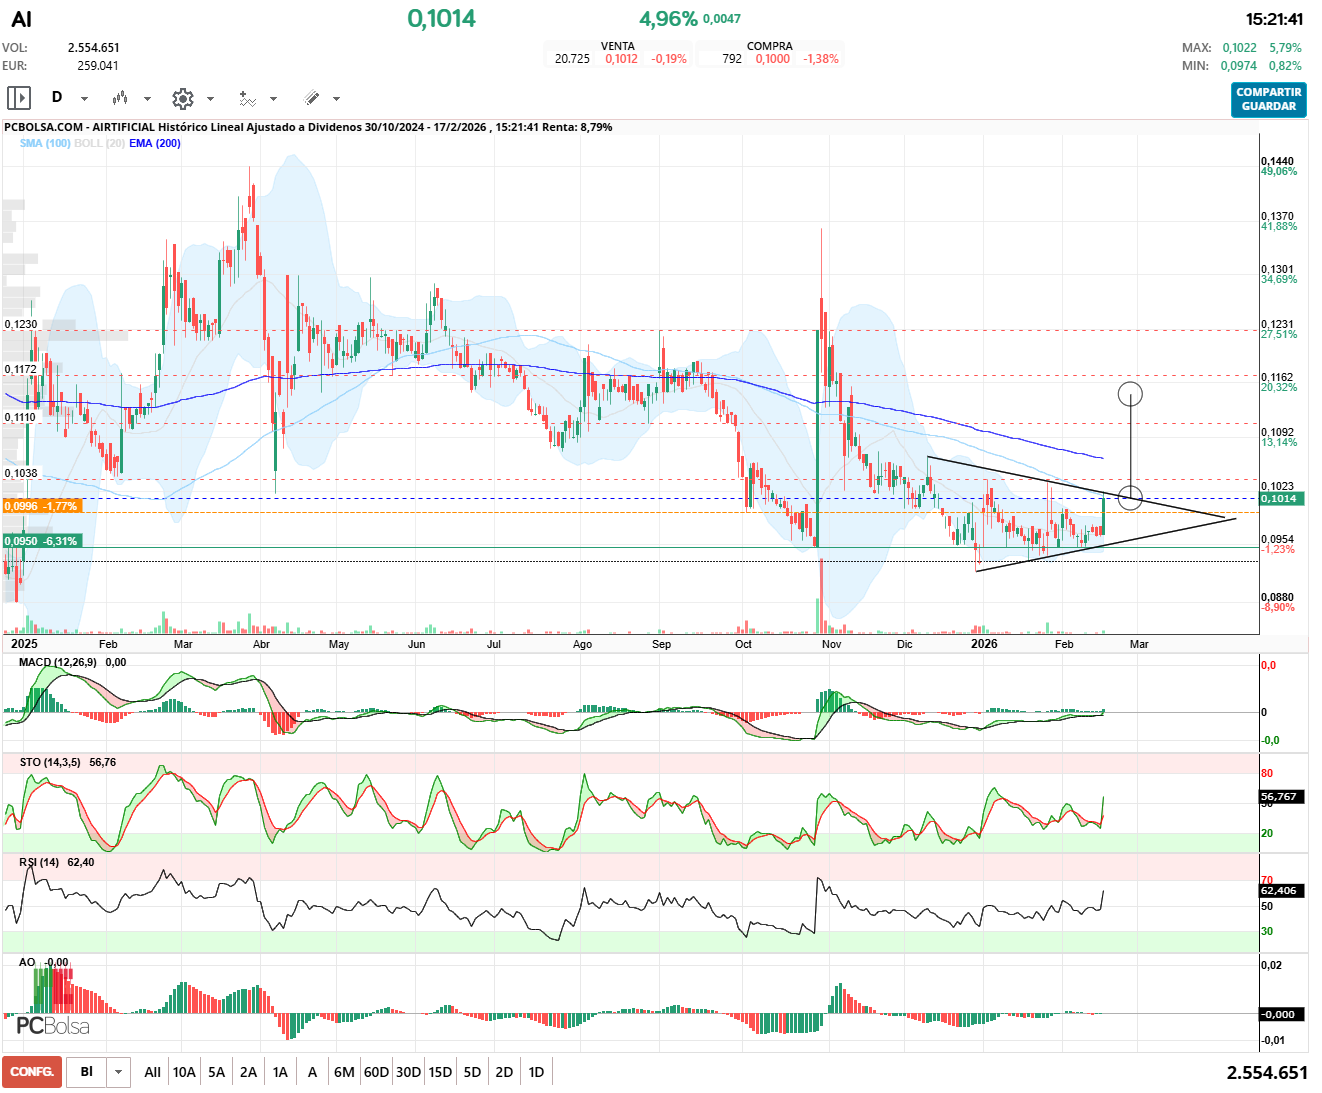This screenshot has height=1093, width=1322.
Task: Click the Nov label on time axis
Action: point(831,644)
